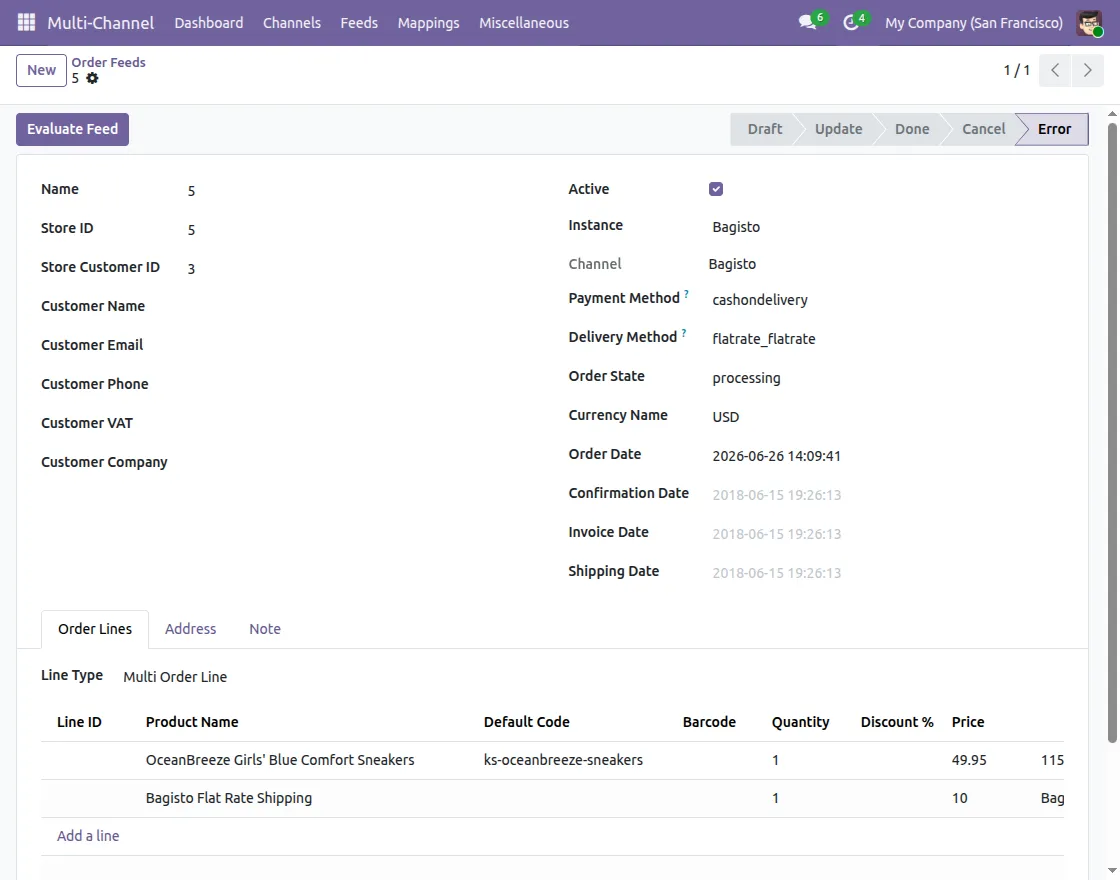
Task: Edit the Order Date field
Action: click(x=888, y=456)
